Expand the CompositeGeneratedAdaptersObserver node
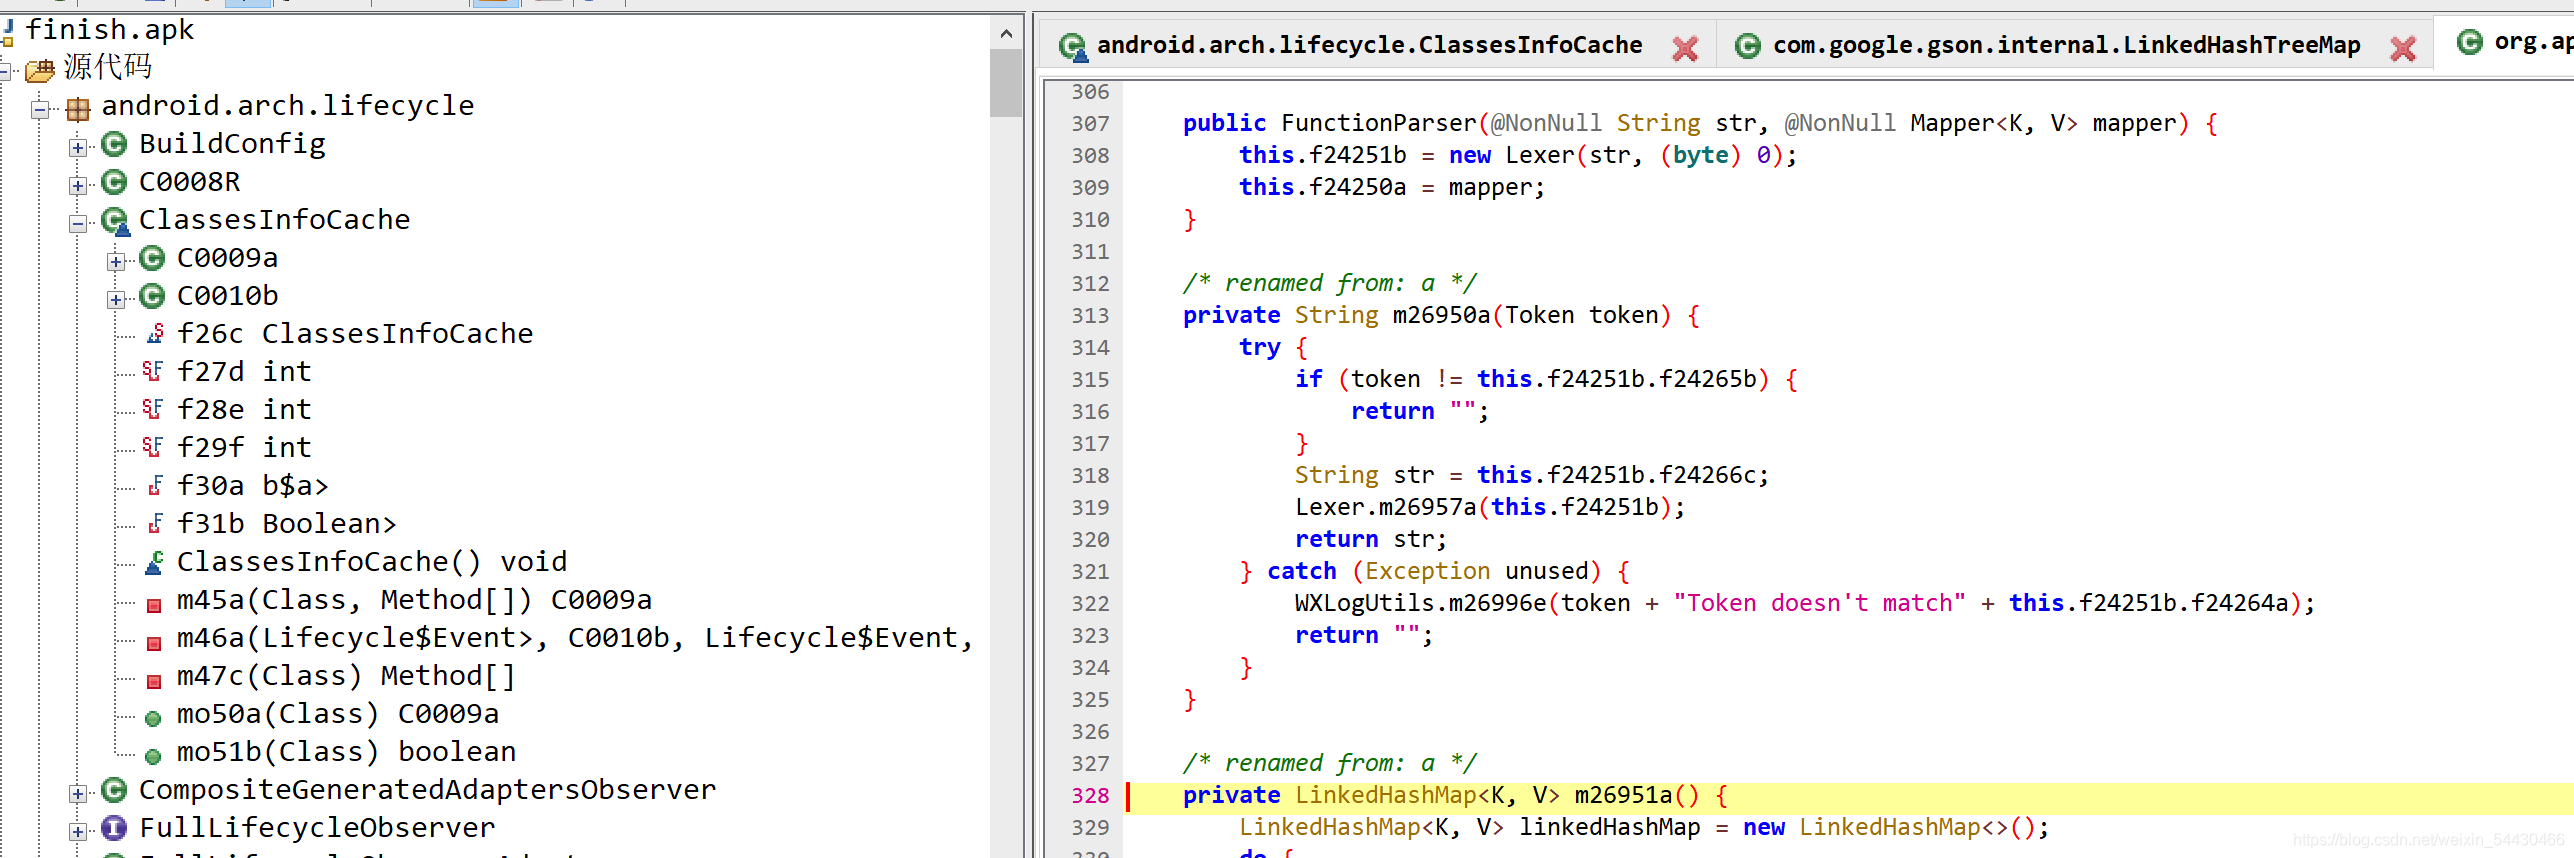Image resolution: width=2574 pixels, height=858 pixels. (x=78, y=793)
